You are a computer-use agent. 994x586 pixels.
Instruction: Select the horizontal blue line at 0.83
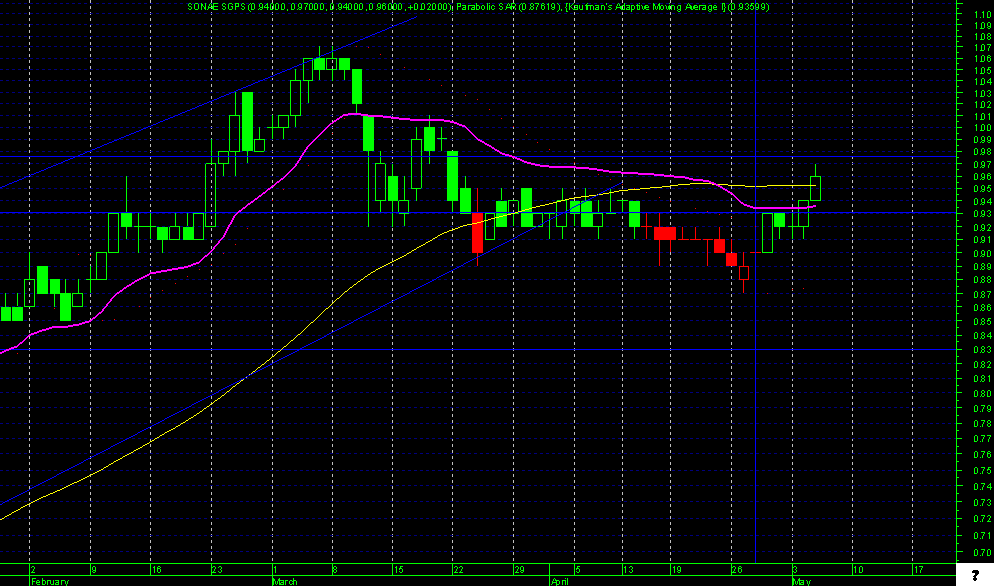click(x=477, y=349)
